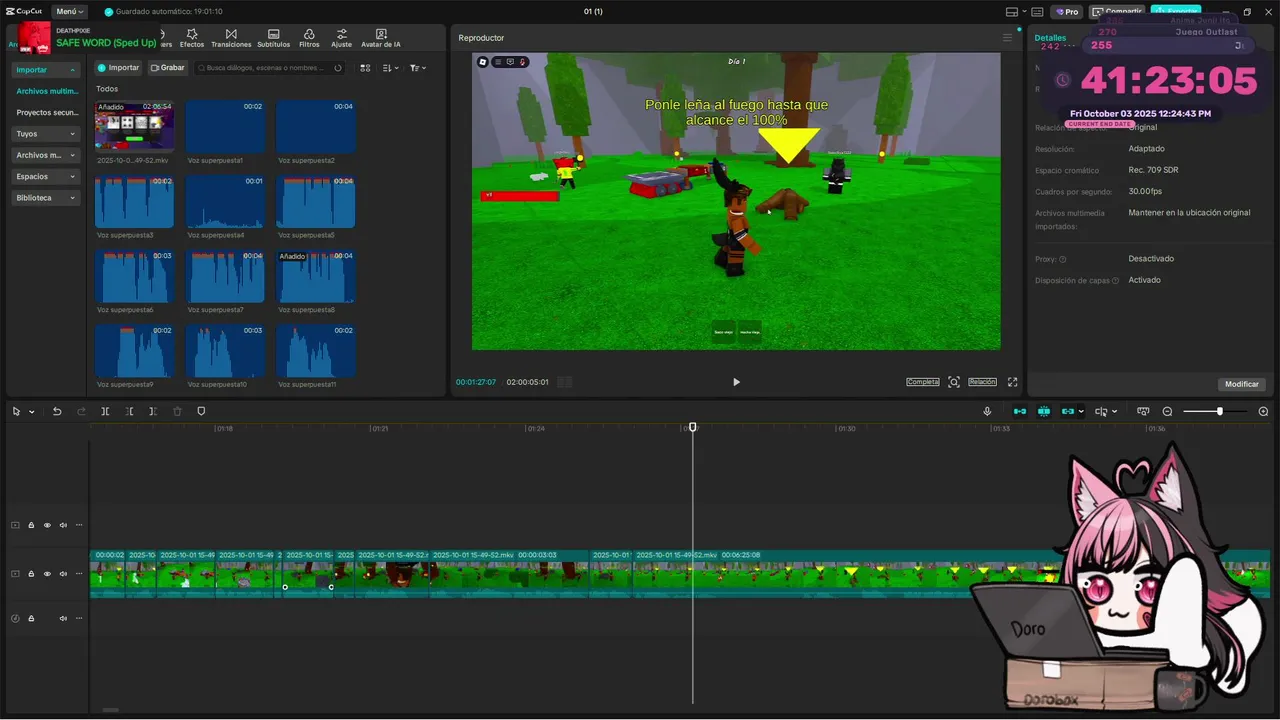Expand the Biblioteca sidebar section

[x=46, y=198]
